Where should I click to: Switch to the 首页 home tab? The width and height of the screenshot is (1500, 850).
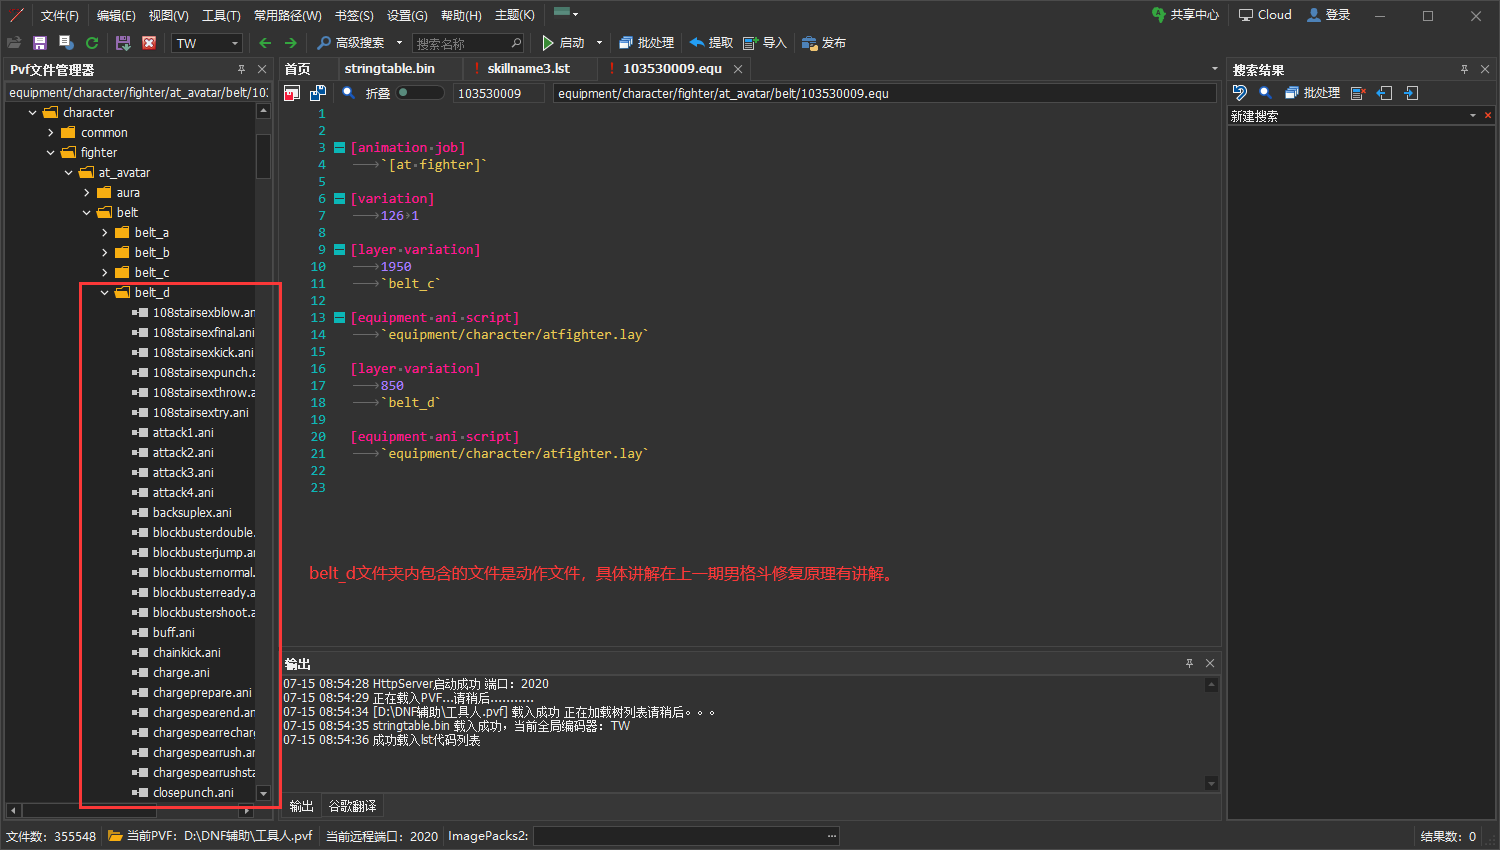(x=297, y=69)
